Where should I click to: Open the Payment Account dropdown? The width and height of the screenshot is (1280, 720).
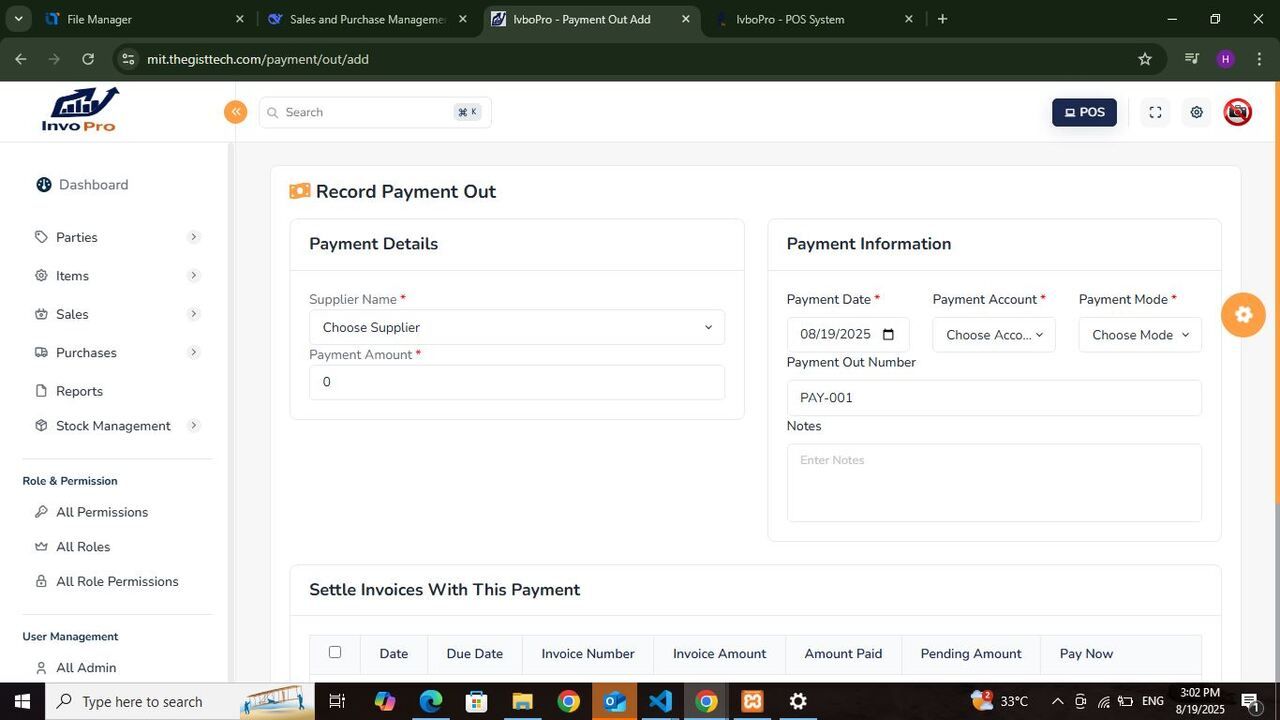point(994,335)
